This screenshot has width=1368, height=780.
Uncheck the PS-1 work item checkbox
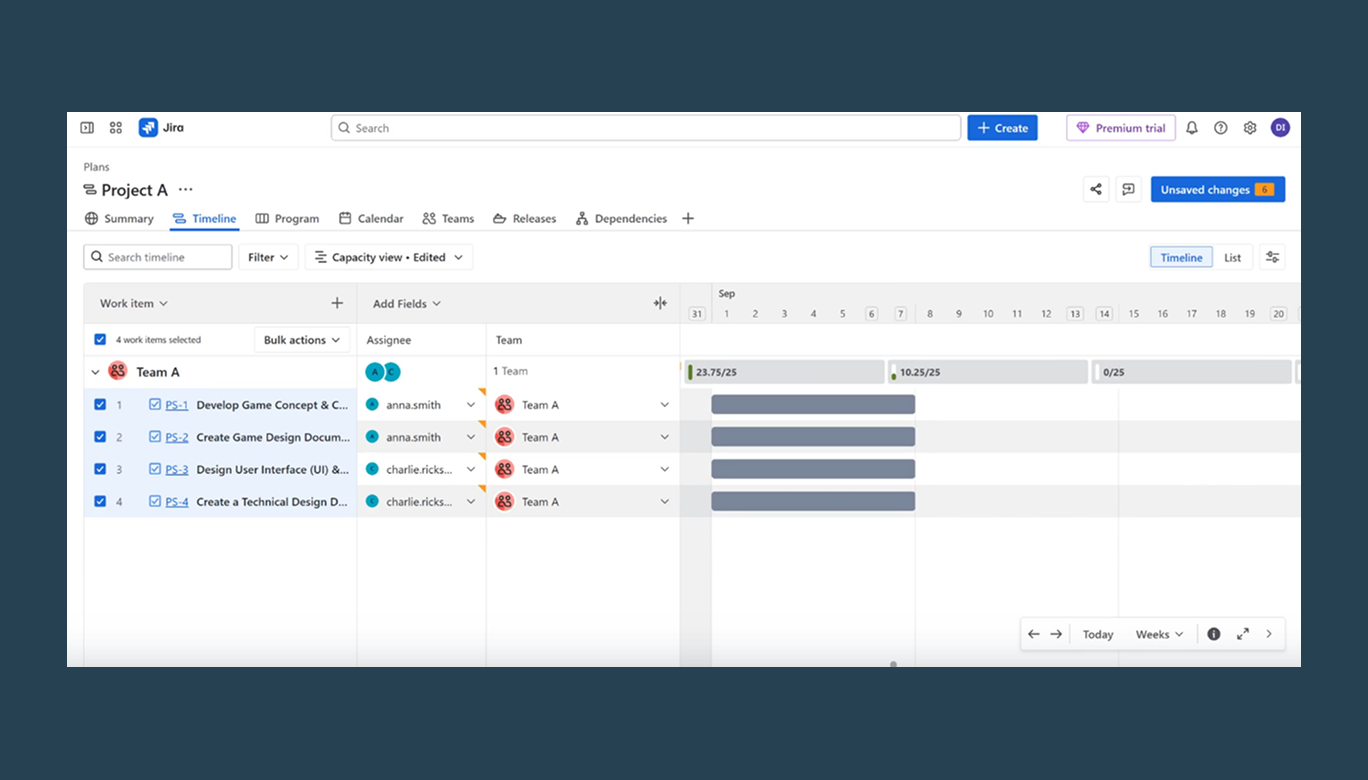pos(100,405)
